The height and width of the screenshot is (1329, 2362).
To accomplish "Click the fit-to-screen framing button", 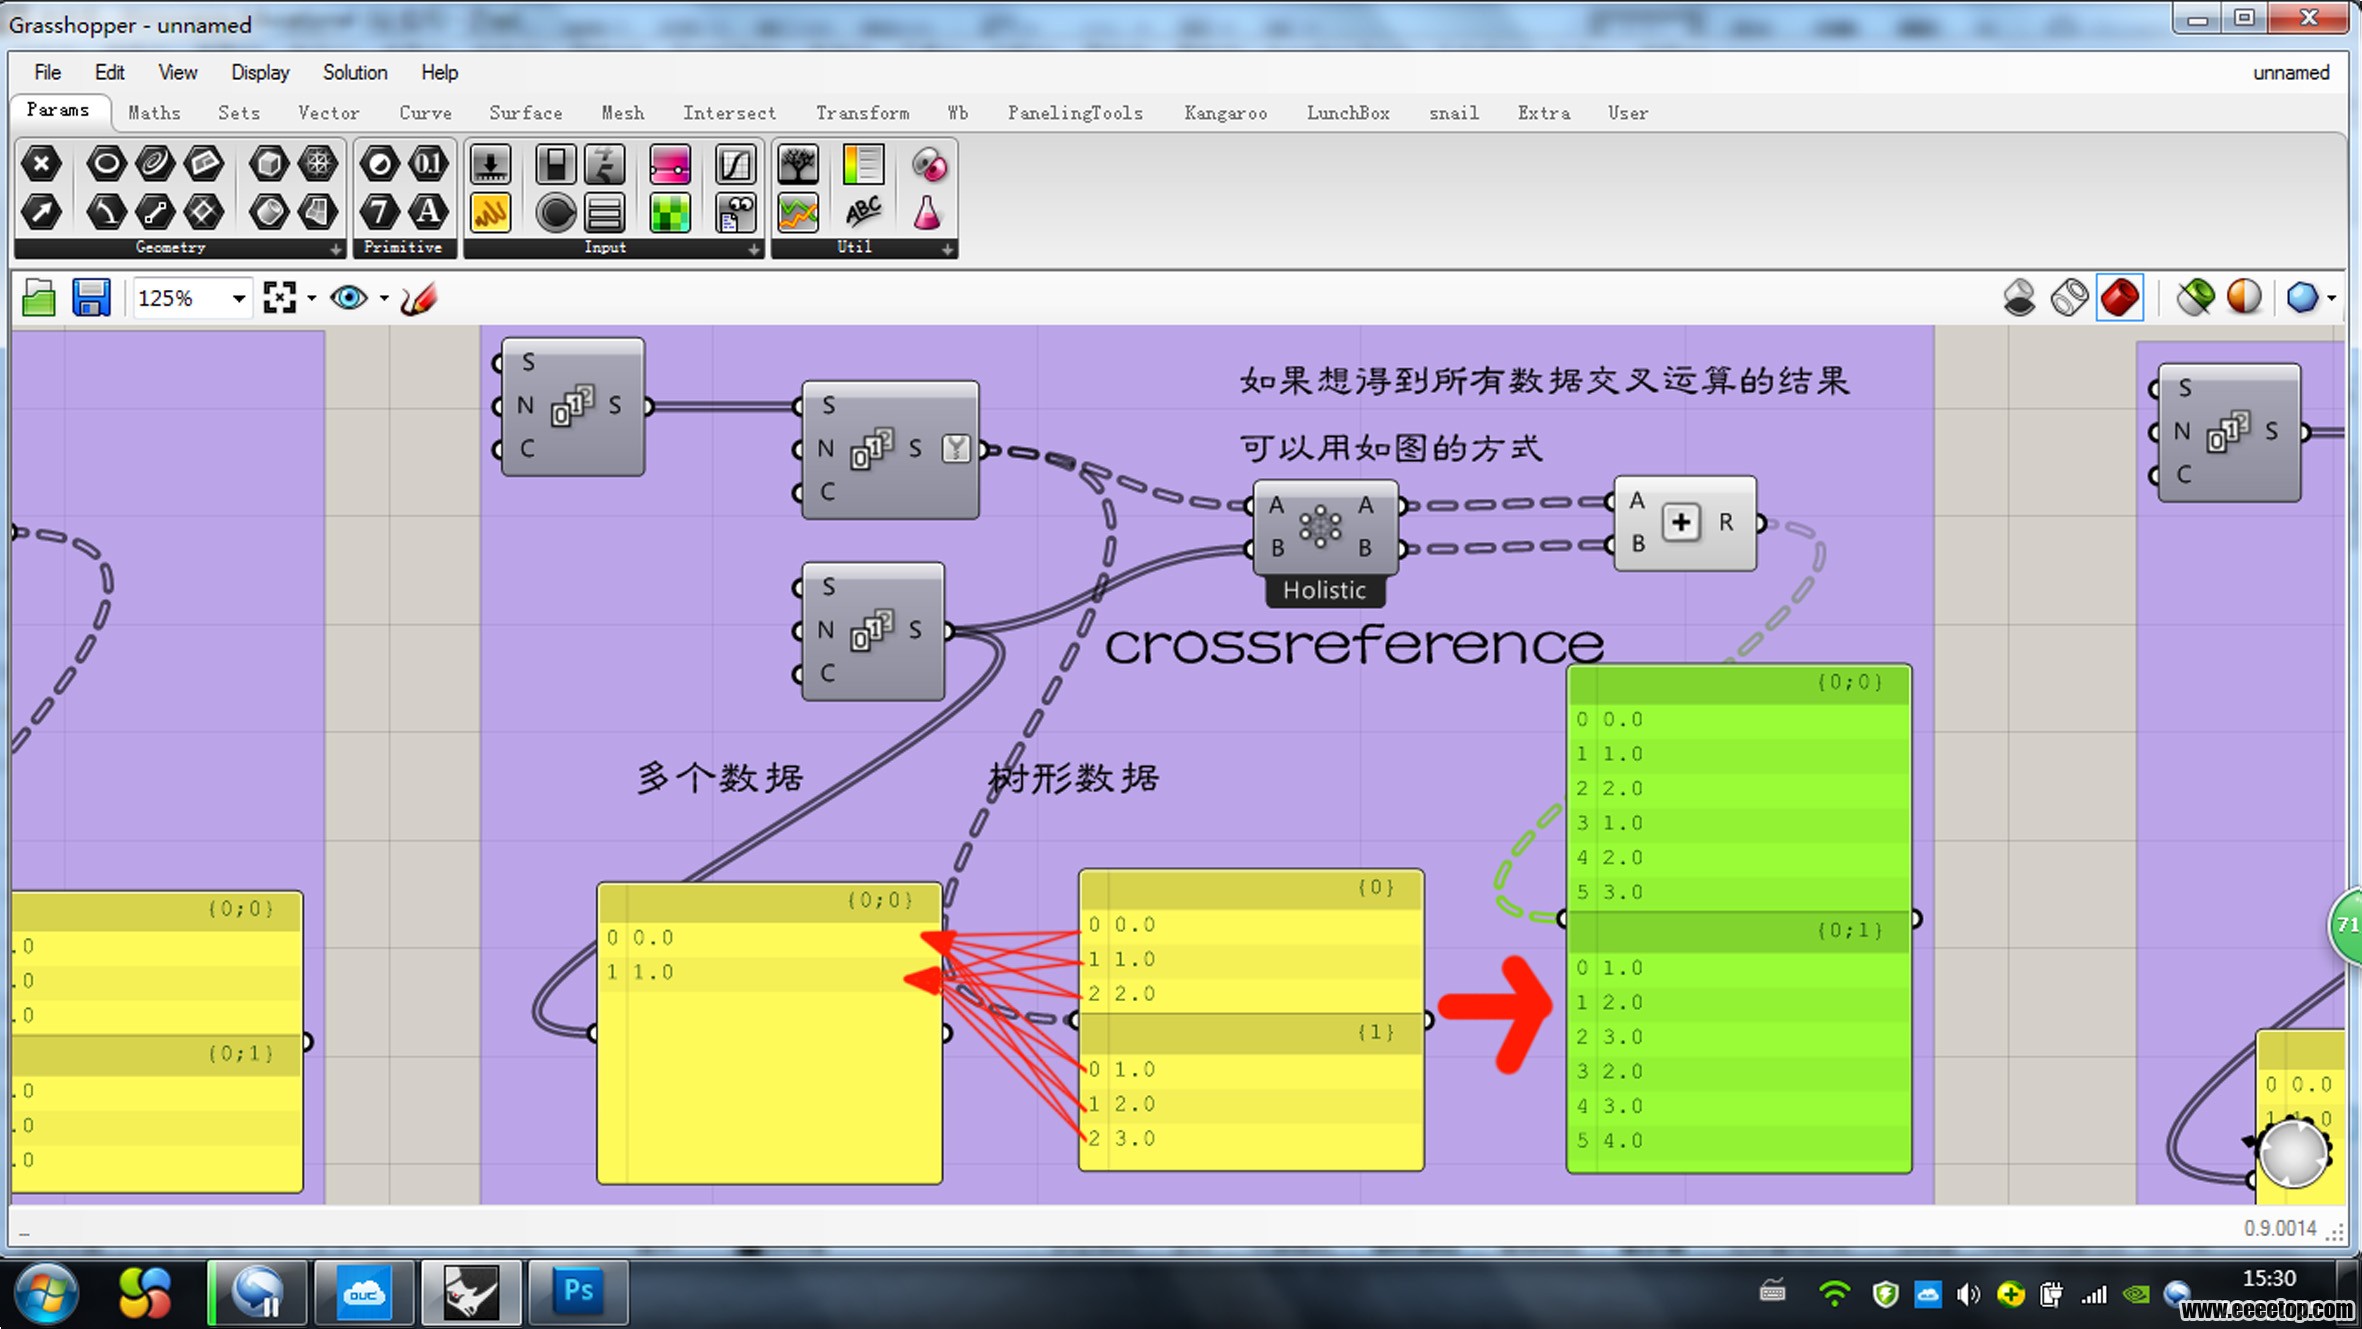I will click(x=279, y=297).
